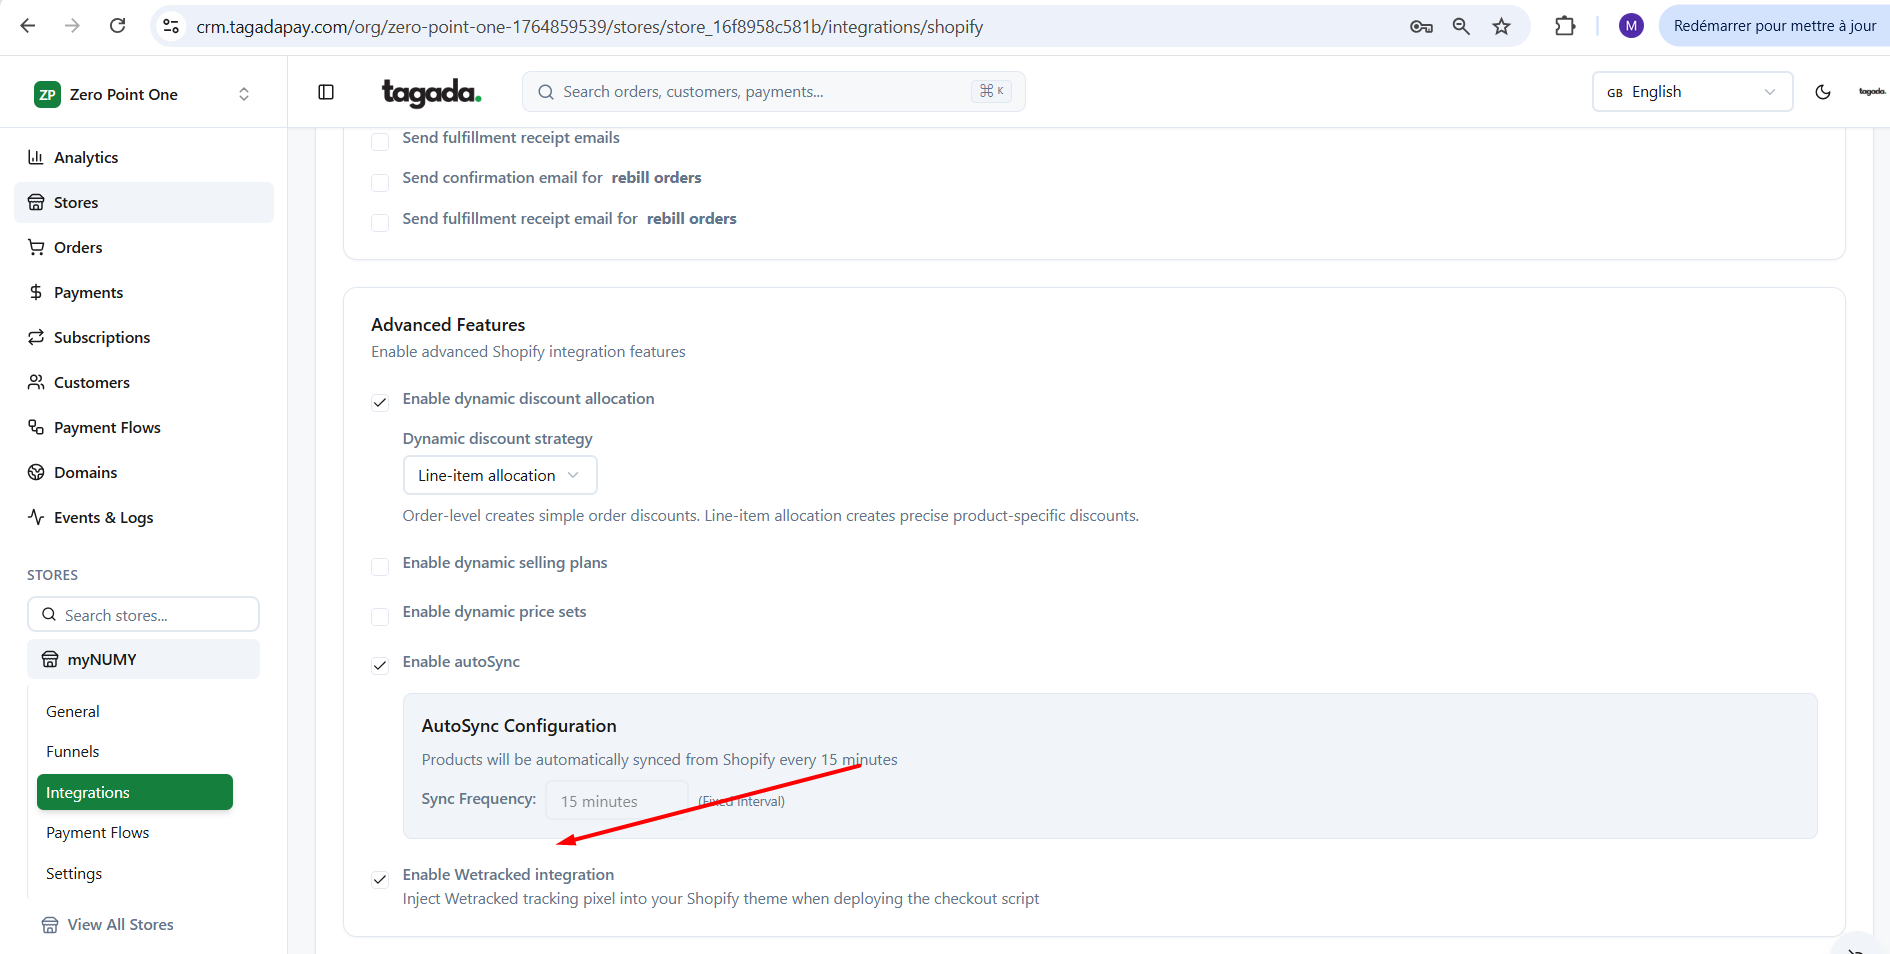
Task: Open Line-item allocation strategy dropdown
Action: point(499,475)
